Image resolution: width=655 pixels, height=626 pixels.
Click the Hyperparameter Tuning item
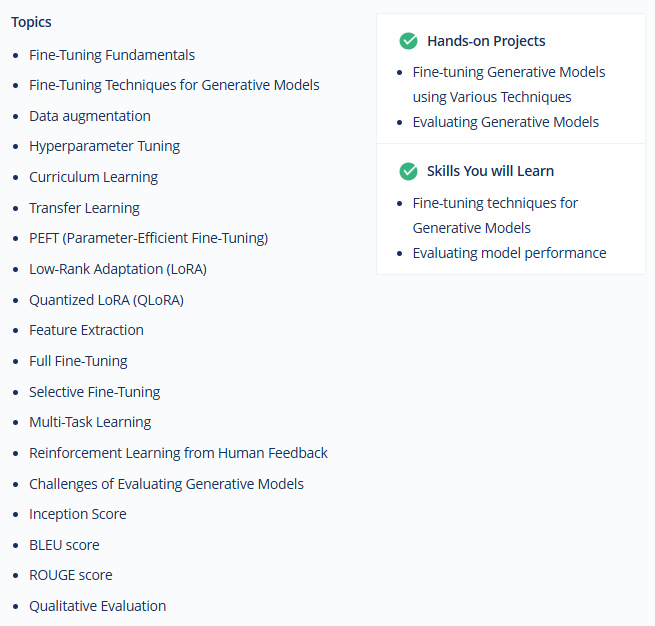pyautogui.click(x=104, y=146)
